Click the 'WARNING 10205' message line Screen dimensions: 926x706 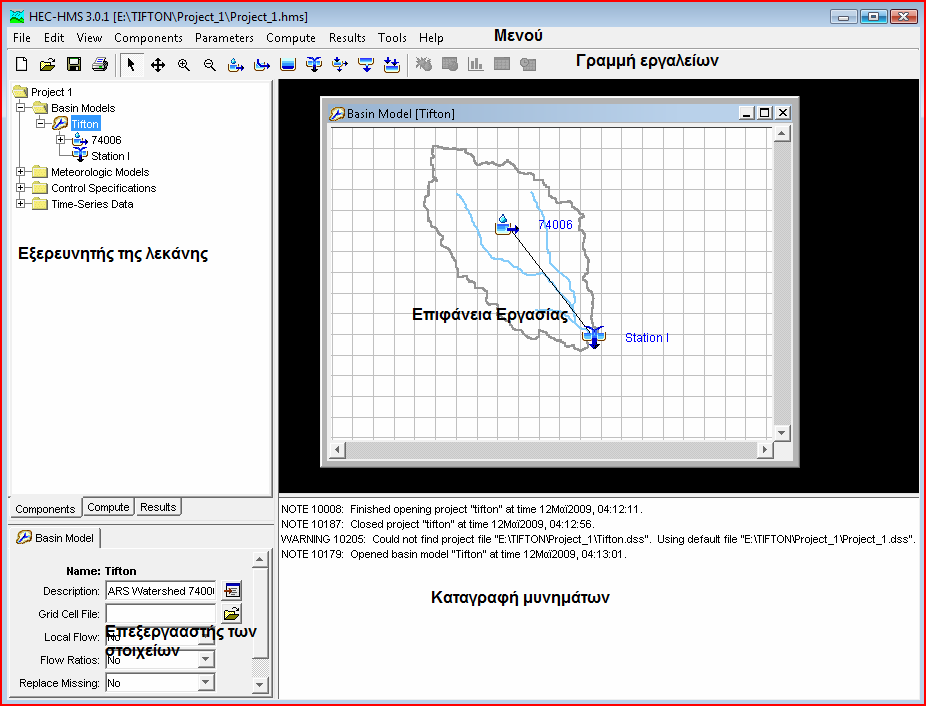coord(598,539)
